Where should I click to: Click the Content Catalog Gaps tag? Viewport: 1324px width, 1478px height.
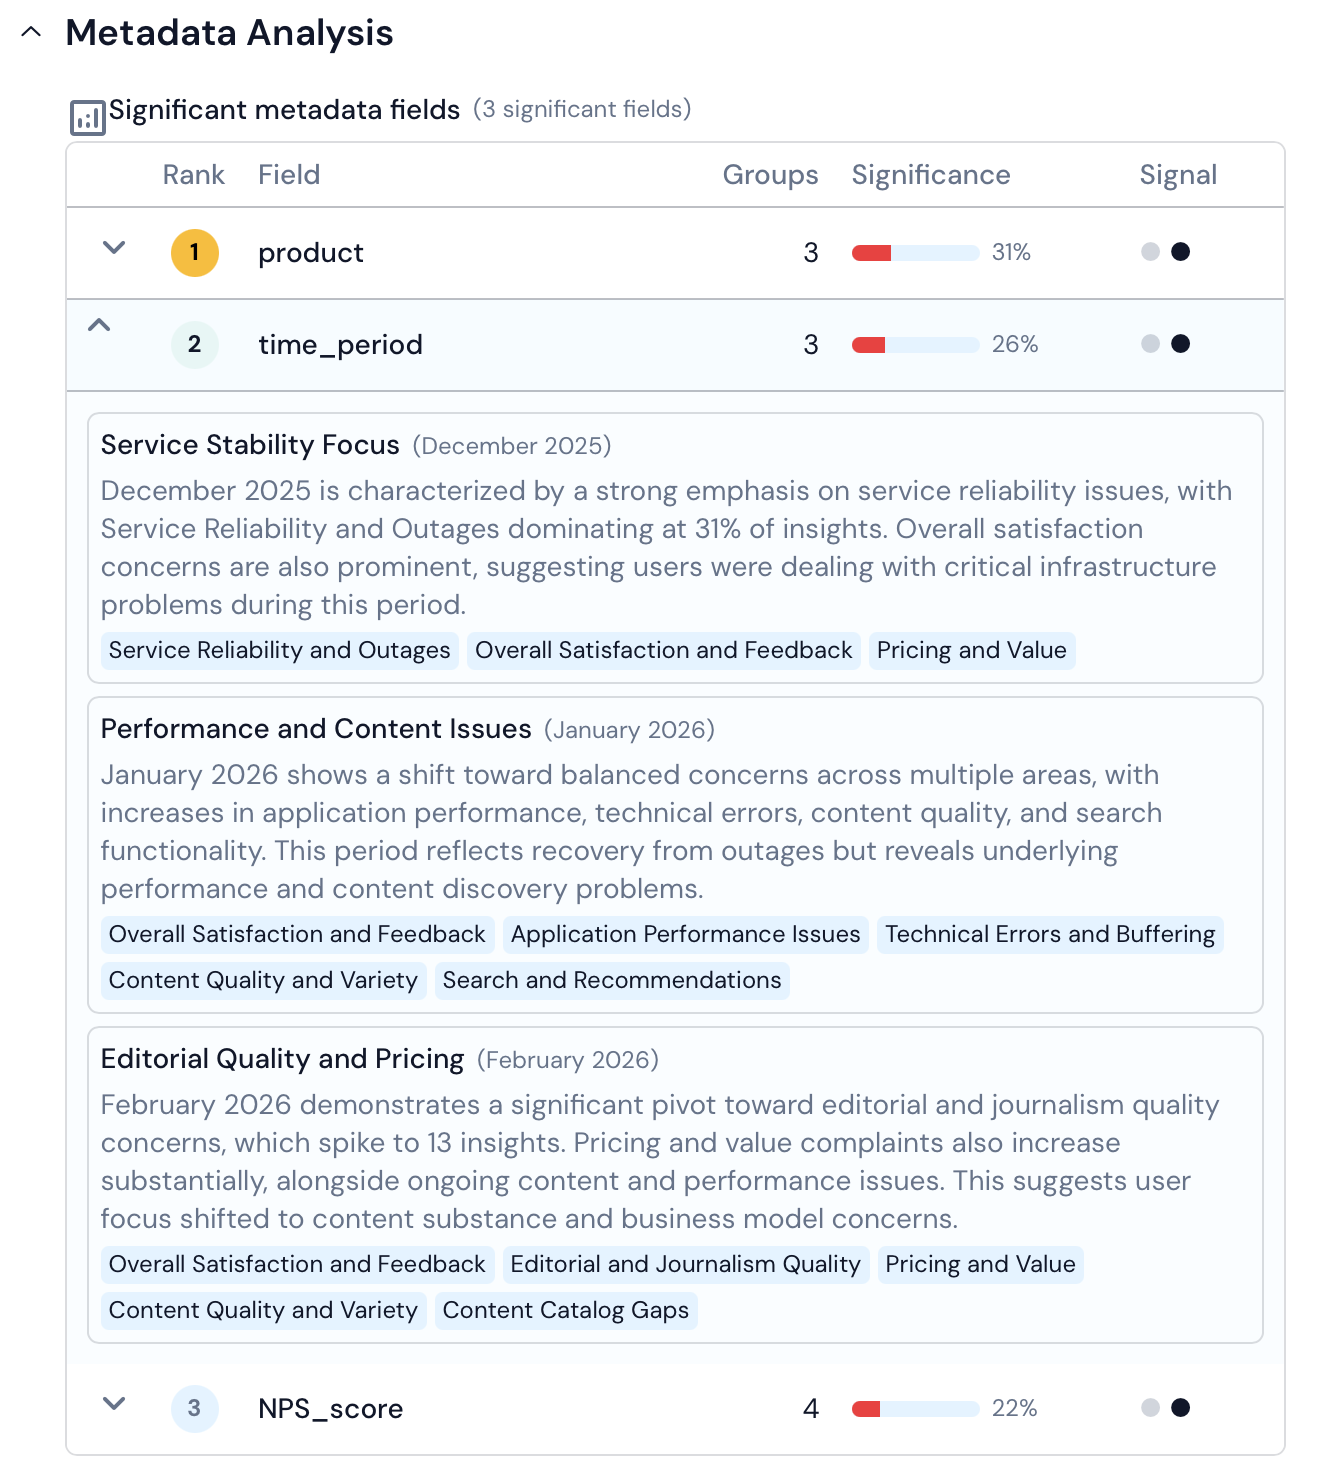click(x=566, y=1311)
